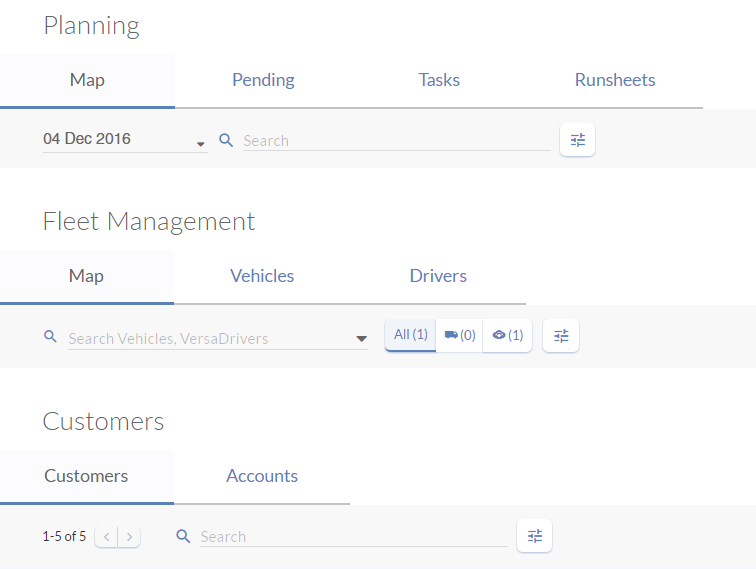Expand the Search Vehicles, VersaDrivers dropdown arrow

(x=361, y=339)
